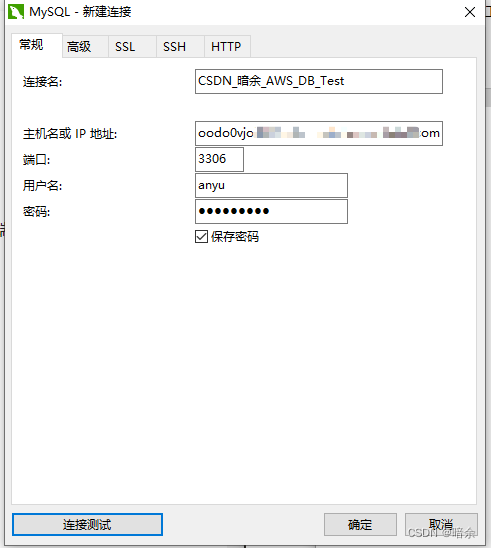Screen dimensions: 491x548
Task: Click the green Navicat icon in title bar
Action: pos(16,12)
